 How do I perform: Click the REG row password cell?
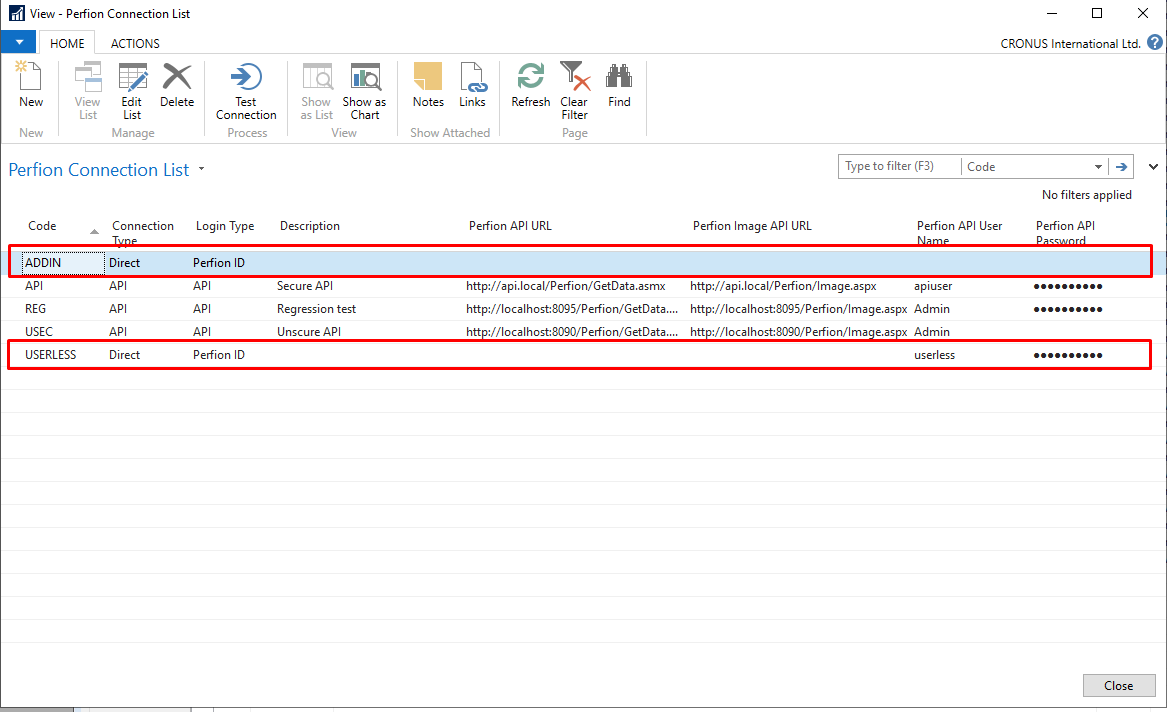(x=1068, y=309)
